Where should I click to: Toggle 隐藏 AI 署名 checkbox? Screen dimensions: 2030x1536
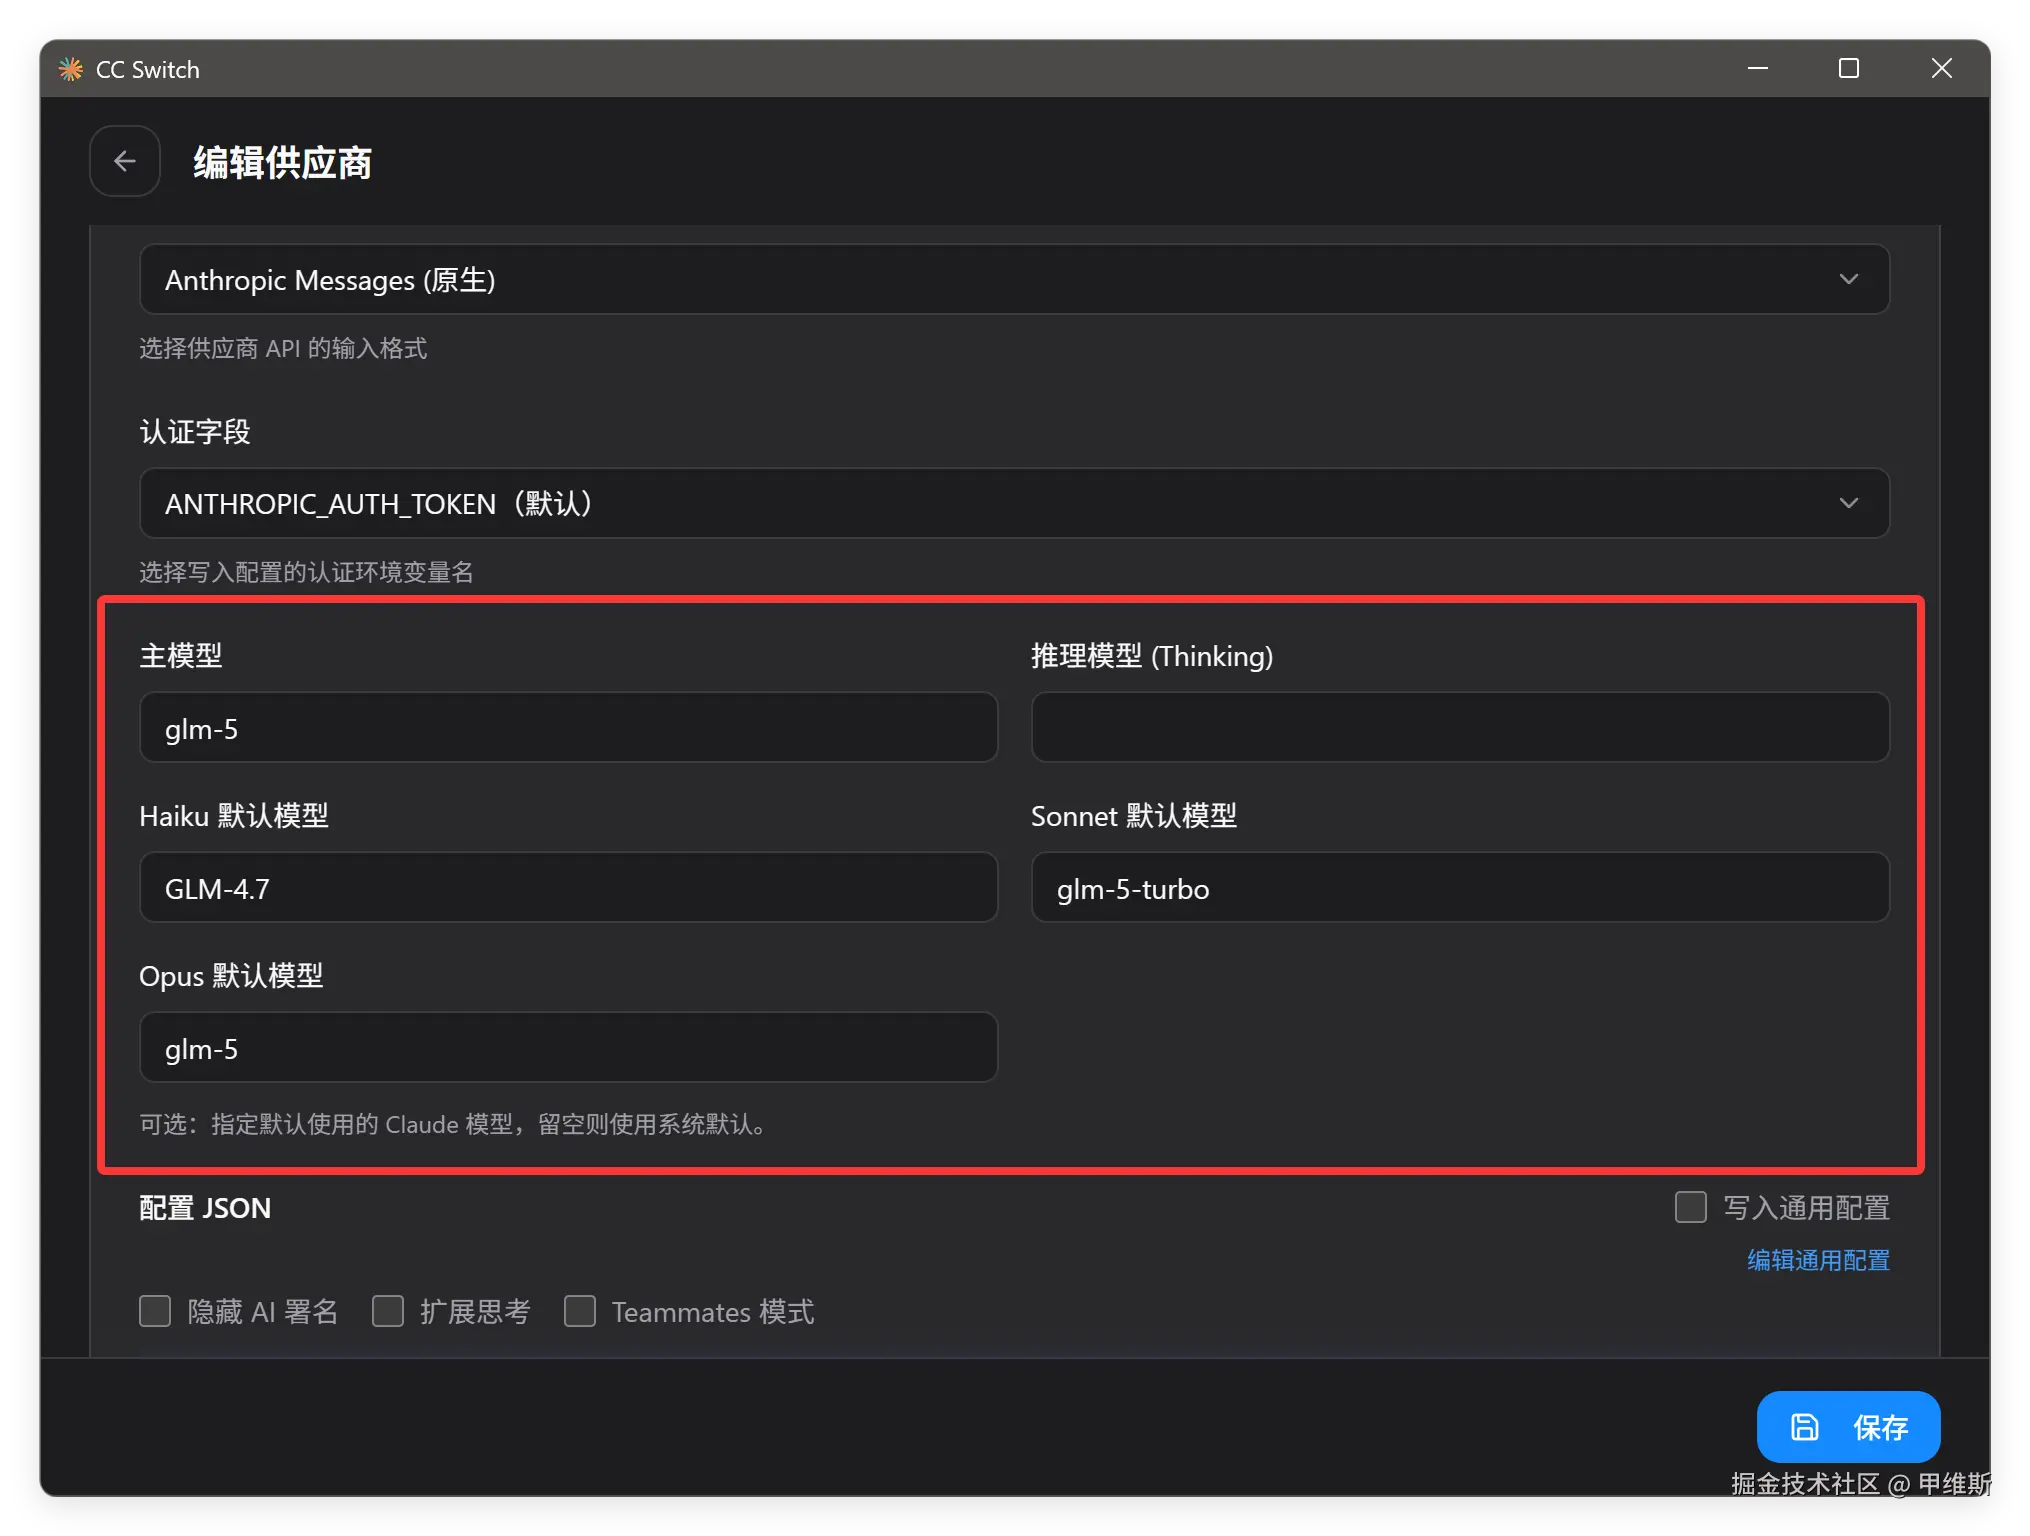[x=155, y=1311]
